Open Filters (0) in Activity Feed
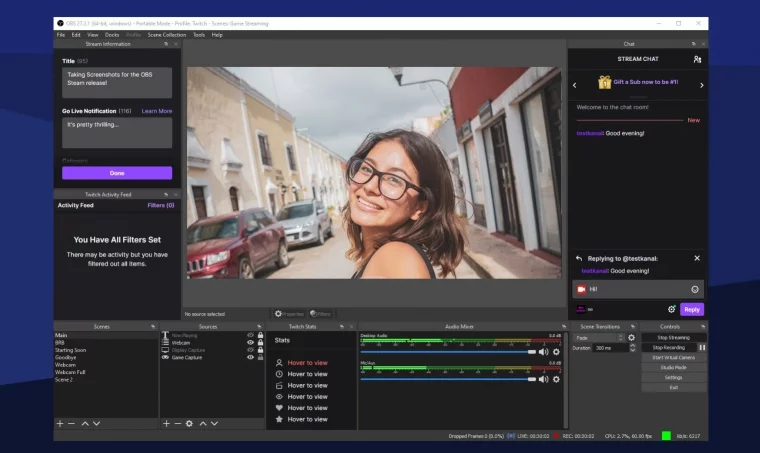Image resolution: width=760 pixels, height=453 pixels. tap(160, 205)
